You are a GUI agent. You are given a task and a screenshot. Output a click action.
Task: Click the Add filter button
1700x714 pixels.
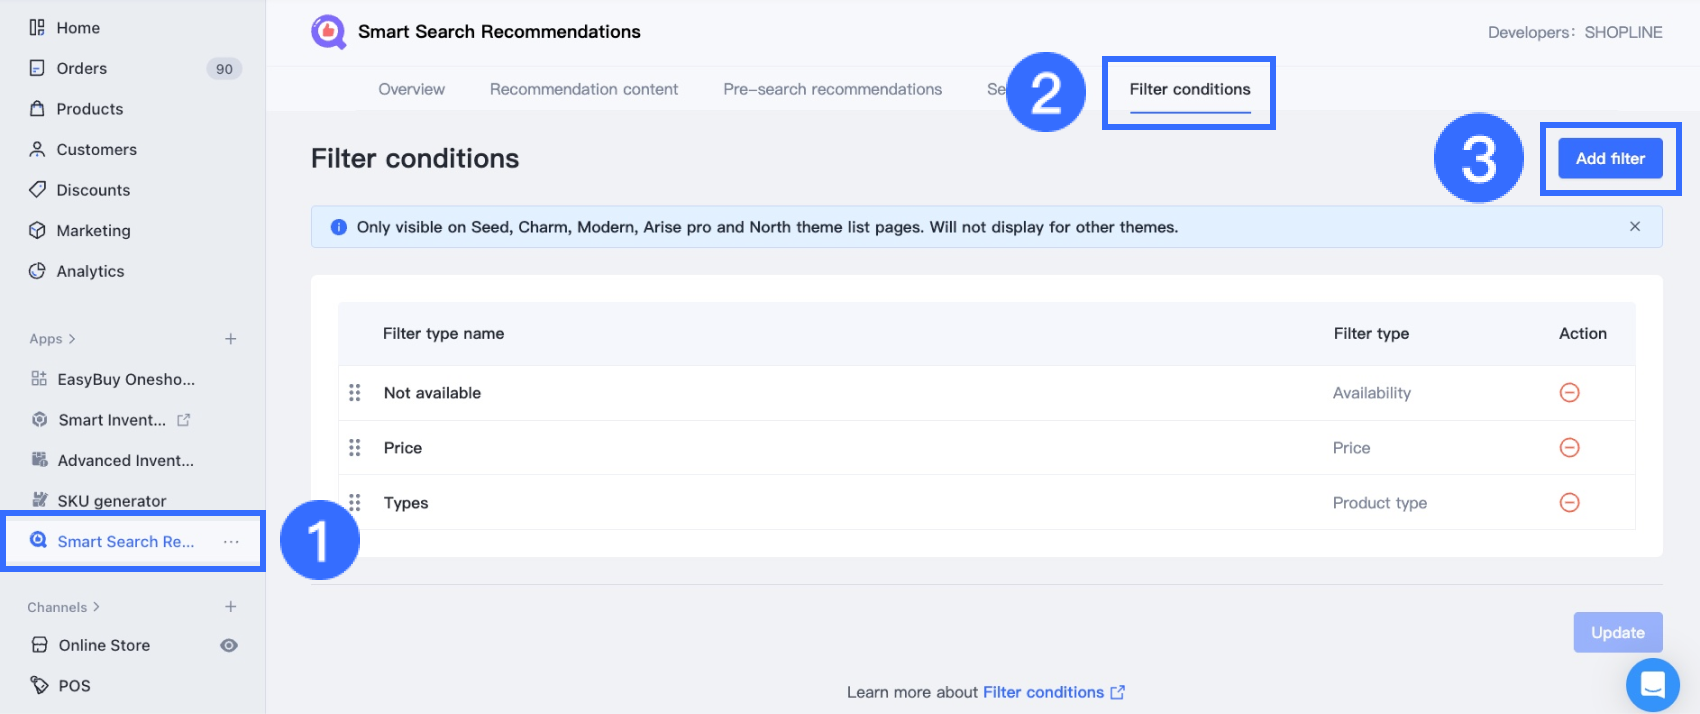click(x=1610, y=158)
